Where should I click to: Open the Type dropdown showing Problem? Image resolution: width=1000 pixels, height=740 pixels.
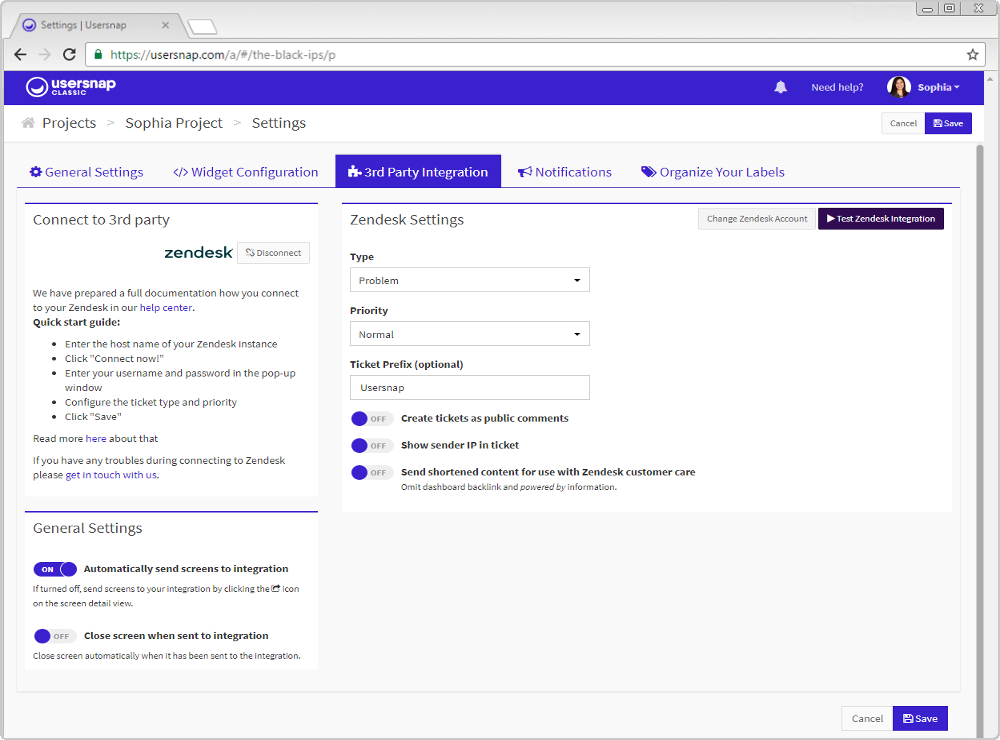point(469,280)
